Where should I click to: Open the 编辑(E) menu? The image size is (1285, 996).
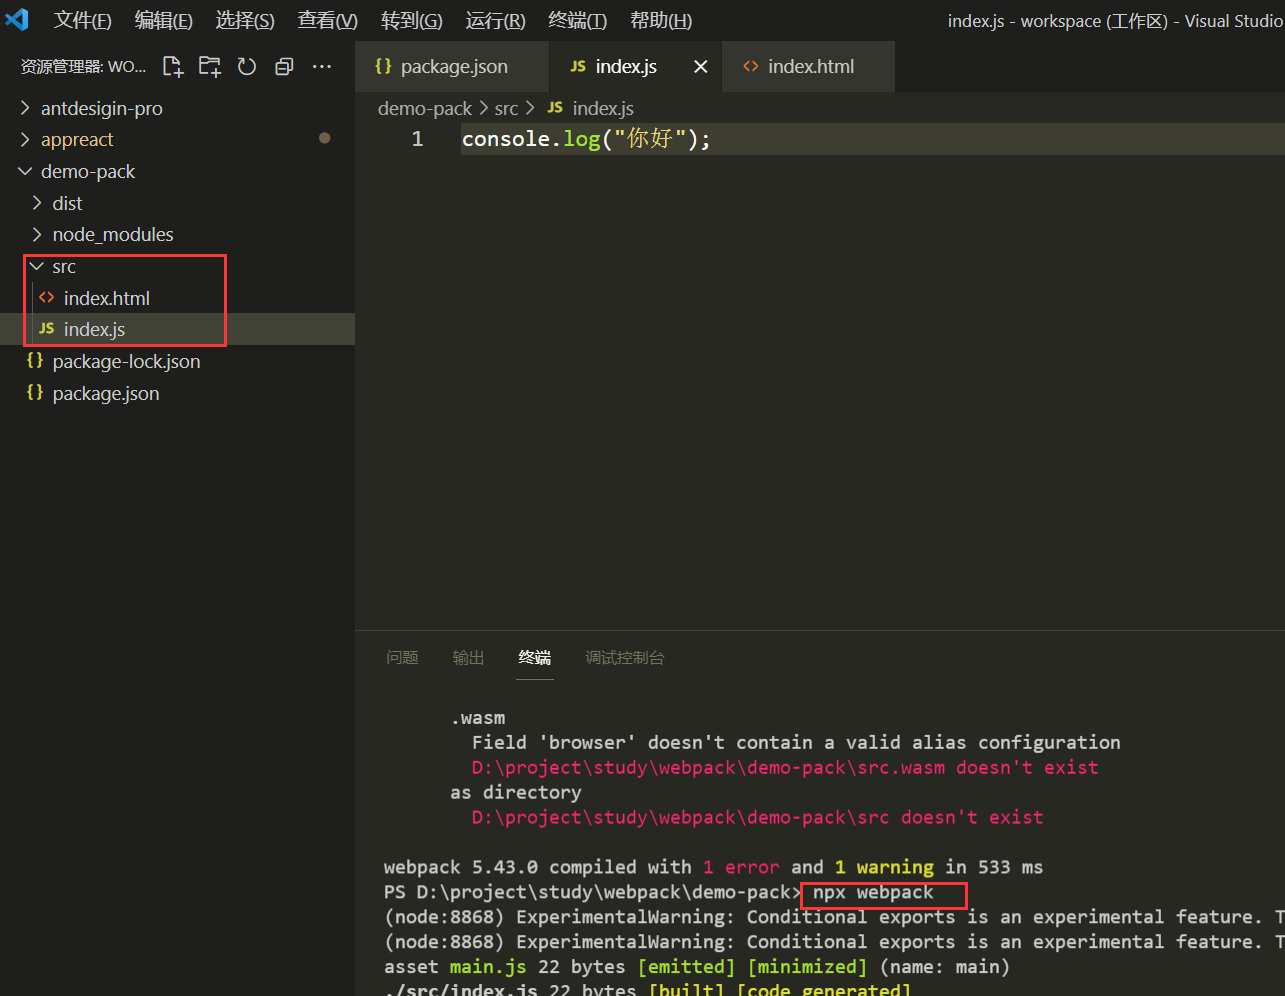pos(164,20)
